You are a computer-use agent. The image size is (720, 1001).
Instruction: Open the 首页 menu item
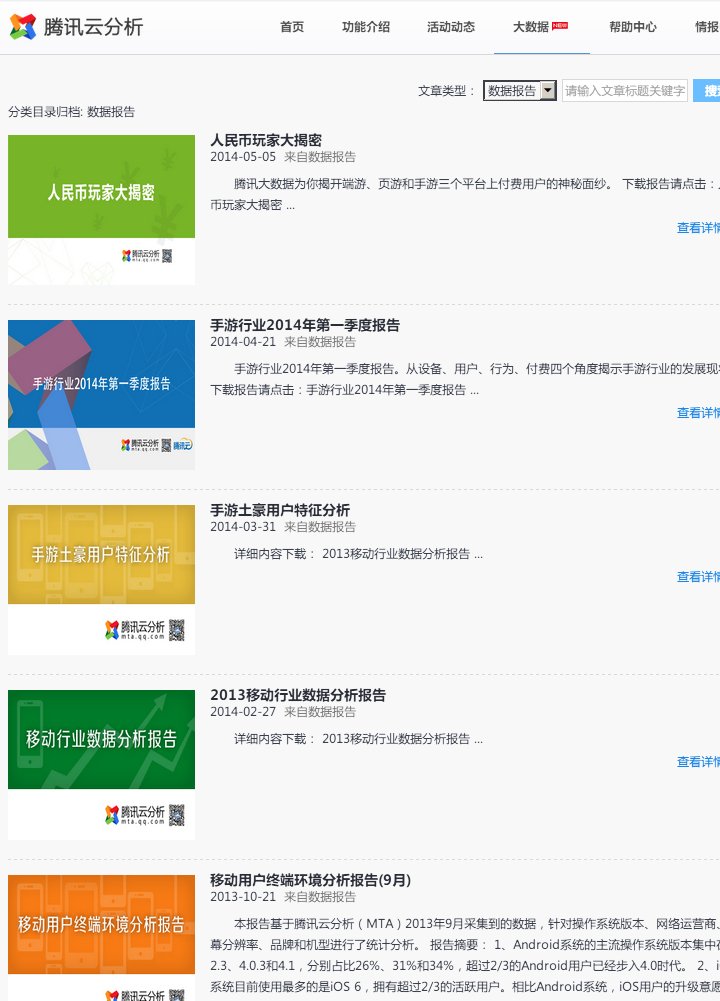pos(292,27)
